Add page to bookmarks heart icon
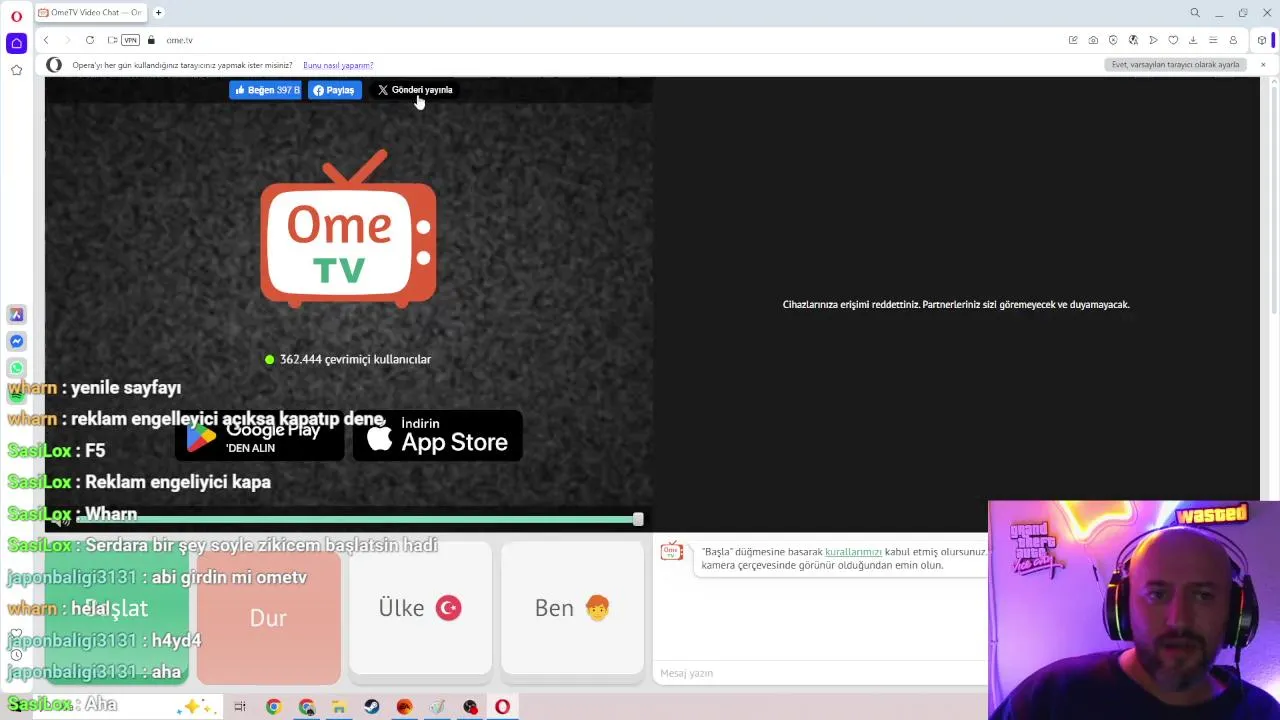This screenshot has width=1280, height=720. tap(1173, 40)
